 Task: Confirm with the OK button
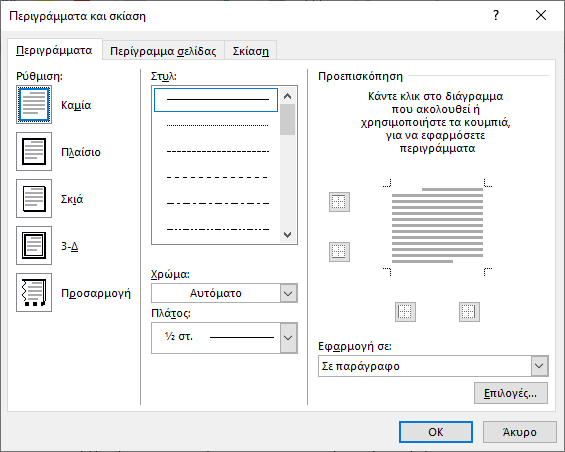pyautogui.click(x=436, y=432)
